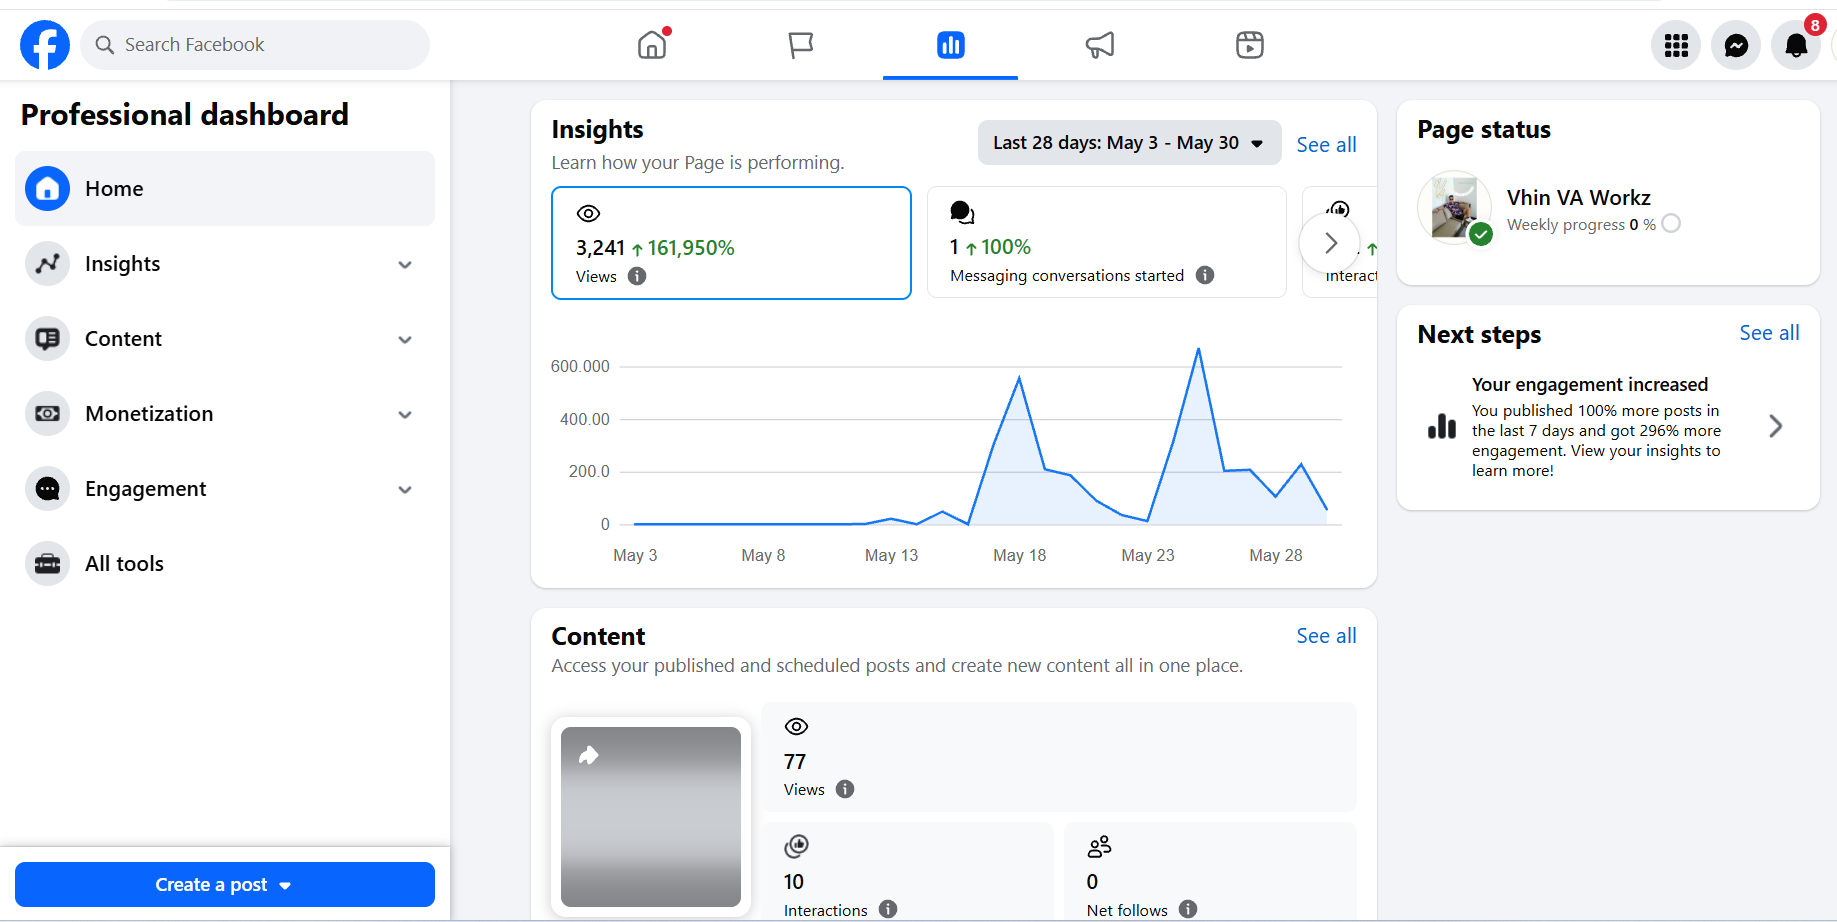Open Insights in the sidebar

click(x=225, y=264)
